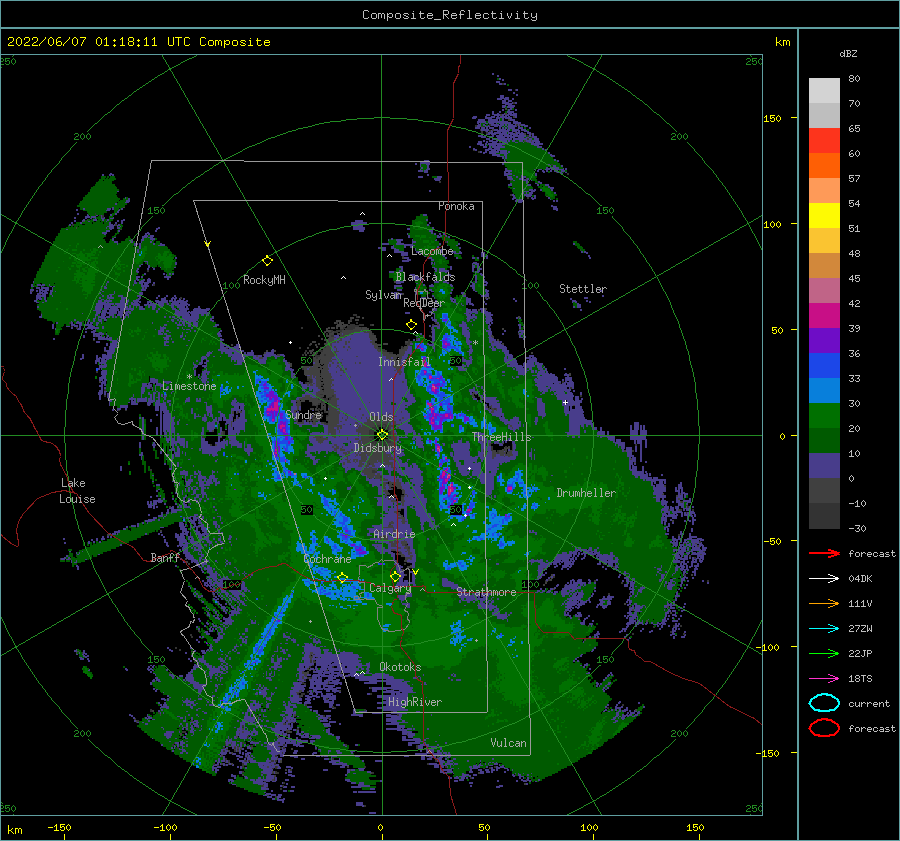
Task: Click the Cochrane map label
Action: (327, 559)
